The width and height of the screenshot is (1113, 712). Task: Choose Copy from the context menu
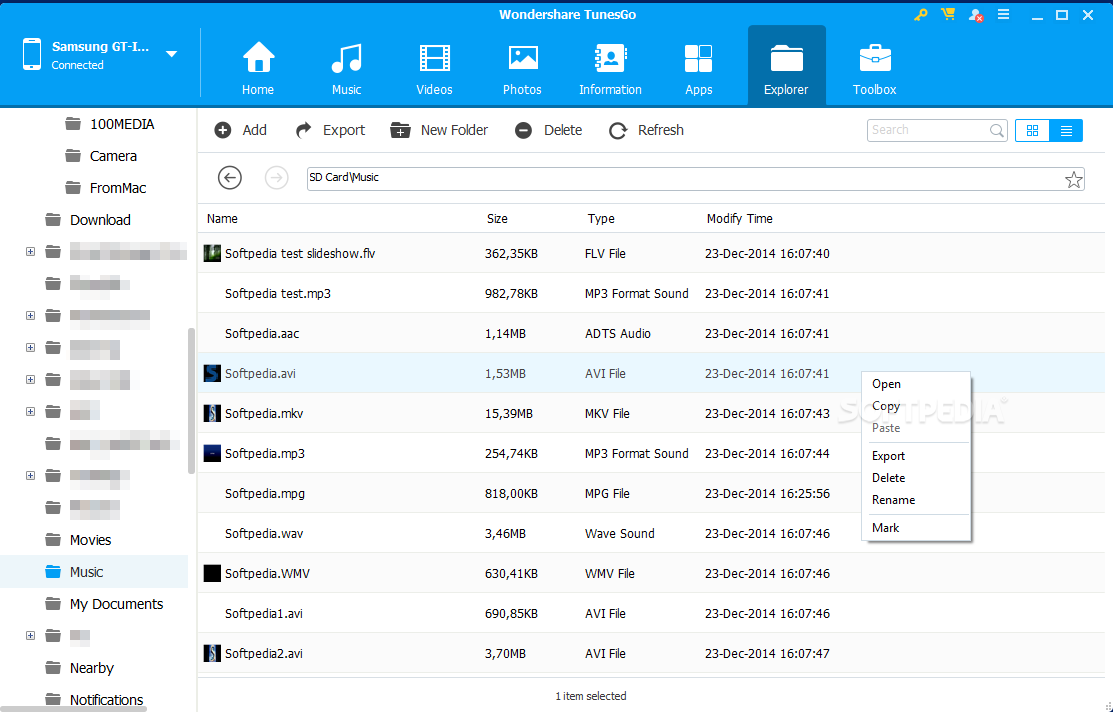click(916, 406)
